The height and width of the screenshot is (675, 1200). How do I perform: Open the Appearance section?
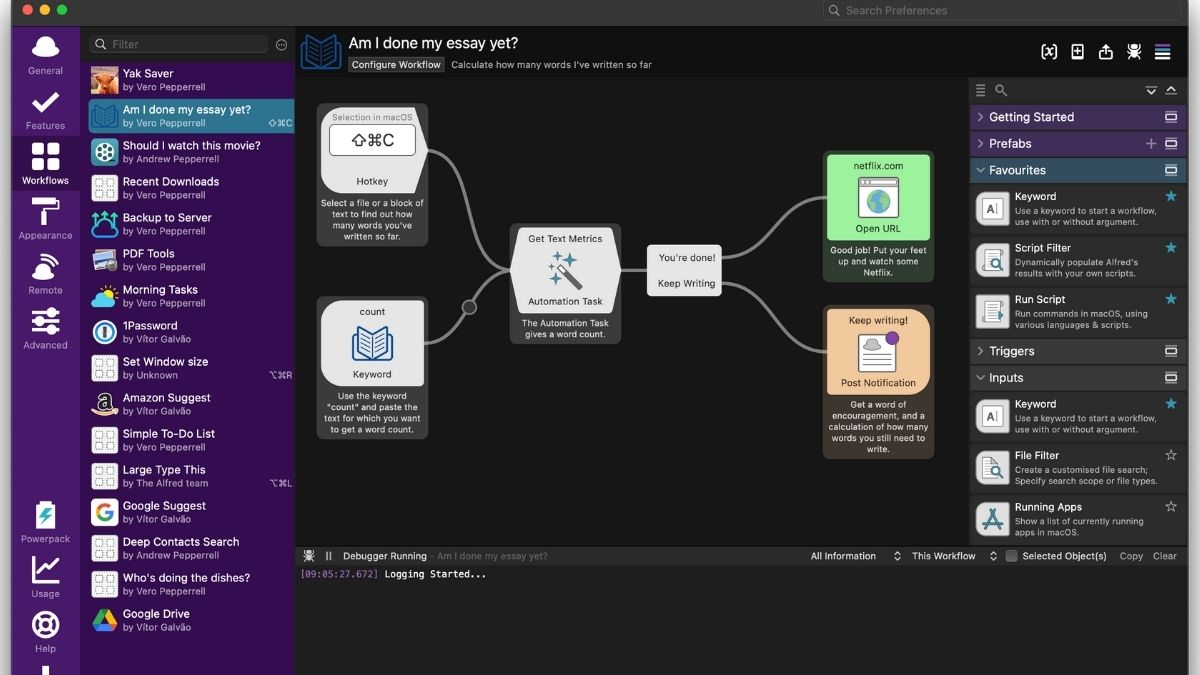point(45,220)
